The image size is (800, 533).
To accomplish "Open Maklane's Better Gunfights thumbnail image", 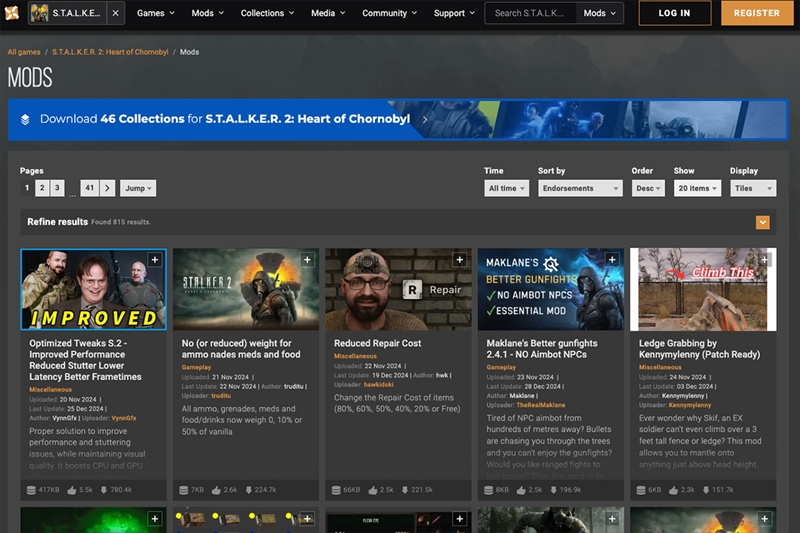I will tap(551, 289).
